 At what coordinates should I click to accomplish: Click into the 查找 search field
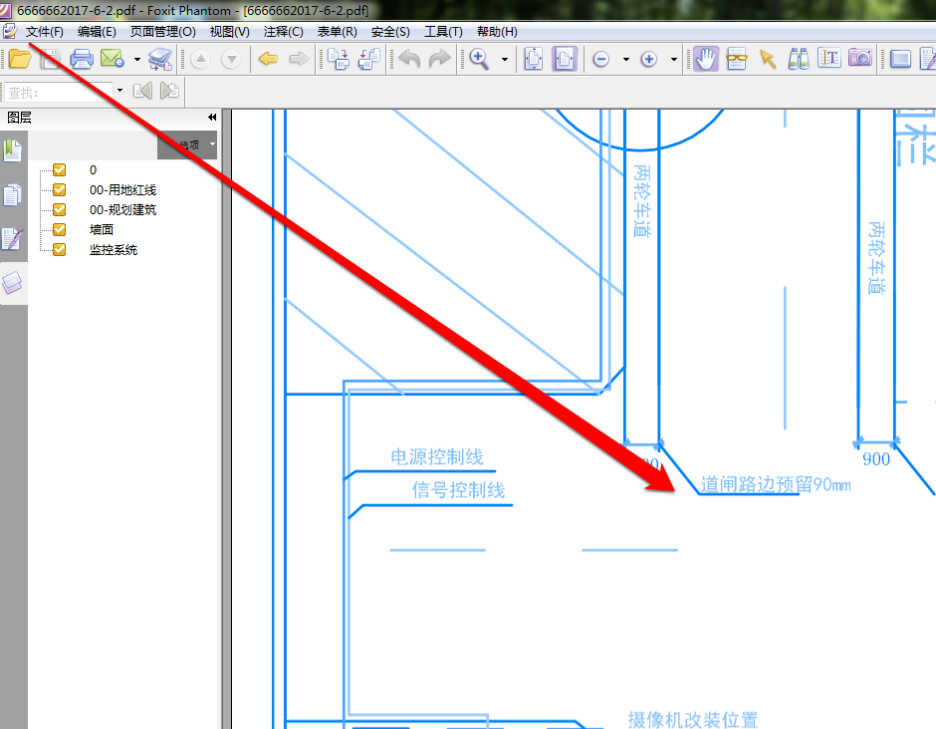pyautogui.click(x=58, y=92)
